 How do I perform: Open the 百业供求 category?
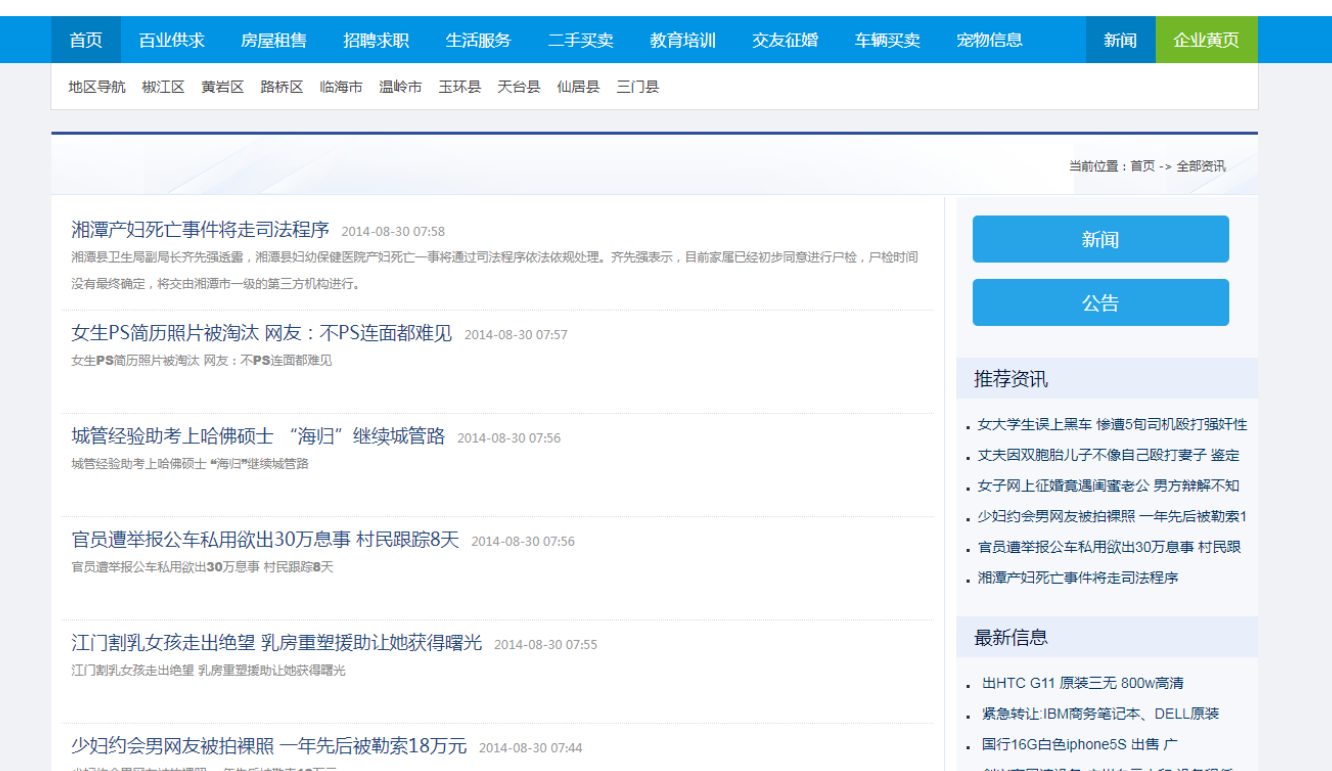pyautogui.click(x=174, y=40)
